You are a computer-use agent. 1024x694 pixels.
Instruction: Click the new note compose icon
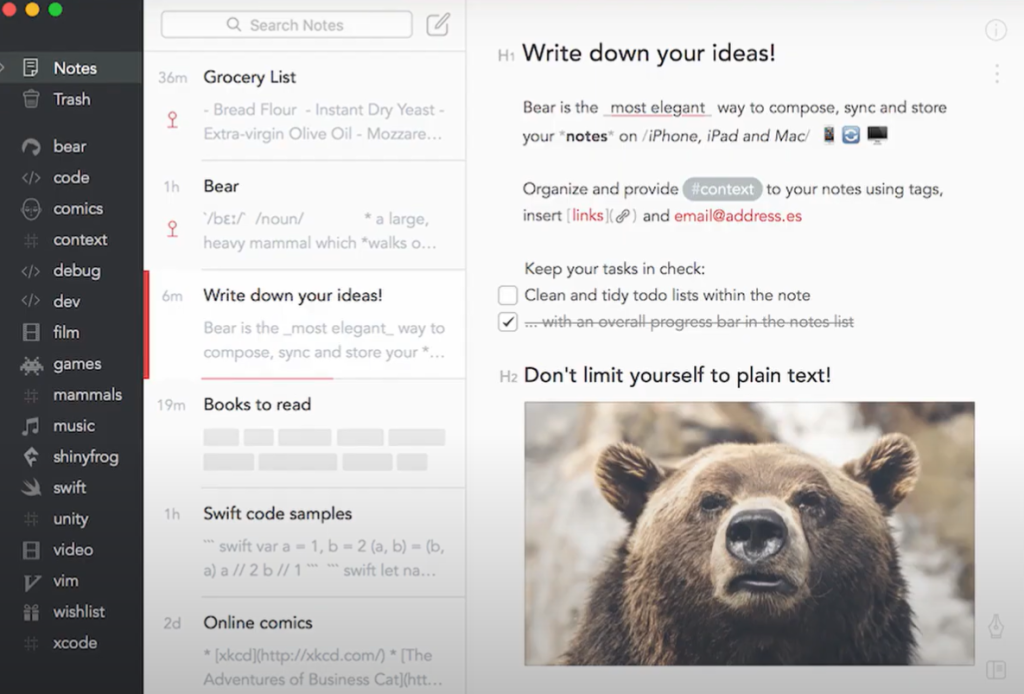pyautogui.click(x=438, y=25)
